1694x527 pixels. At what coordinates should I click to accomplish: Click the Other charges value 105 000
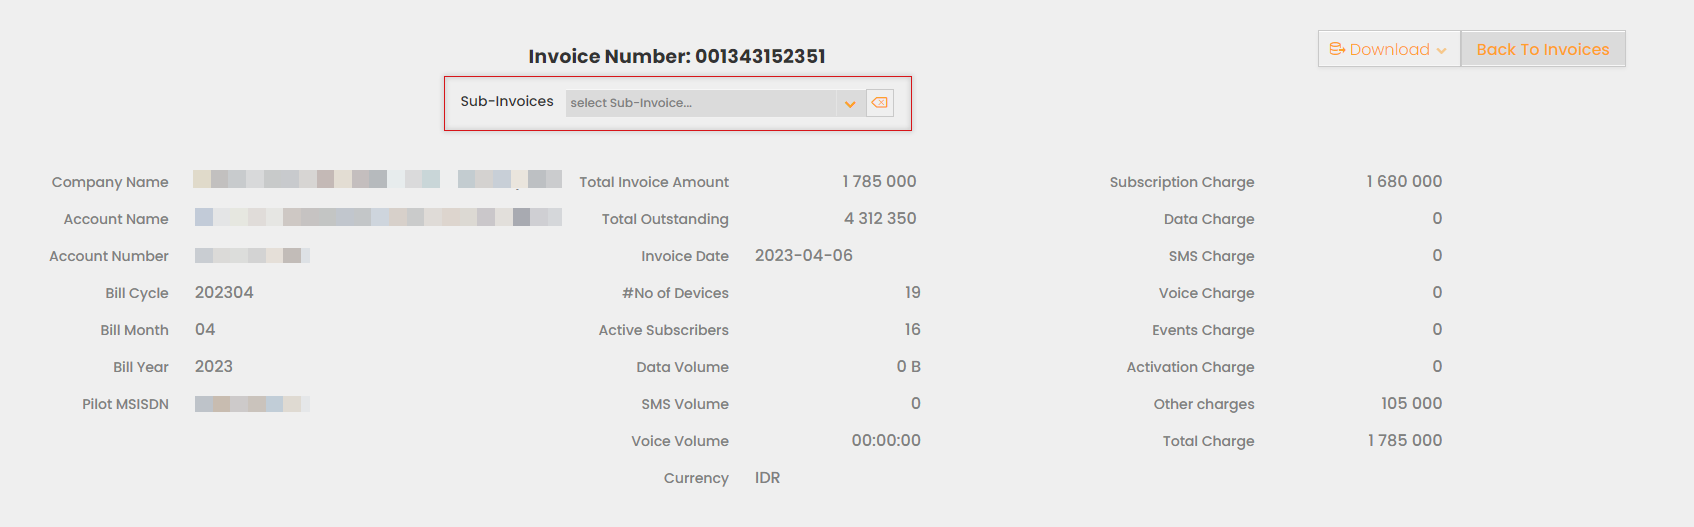1411,403
